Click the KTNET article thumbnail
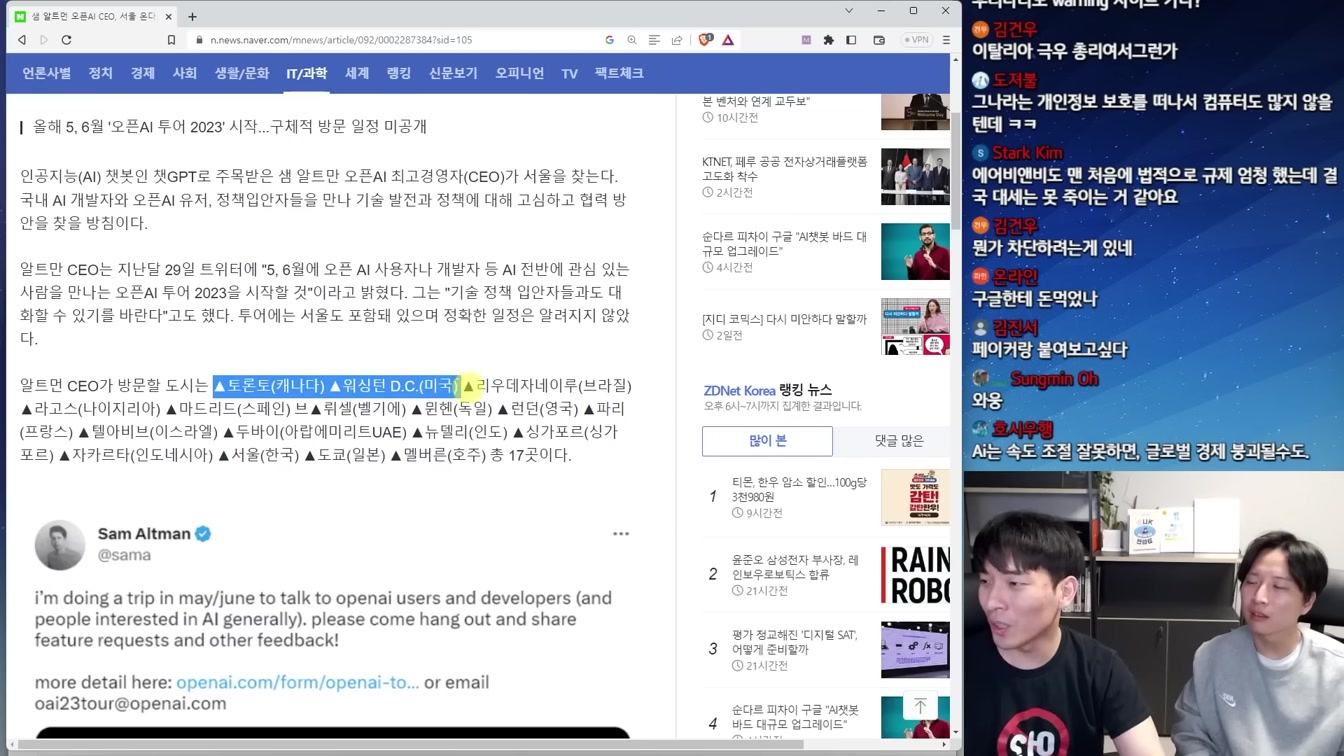Viewport: 1344px width, 756px height. pos(915,177)
